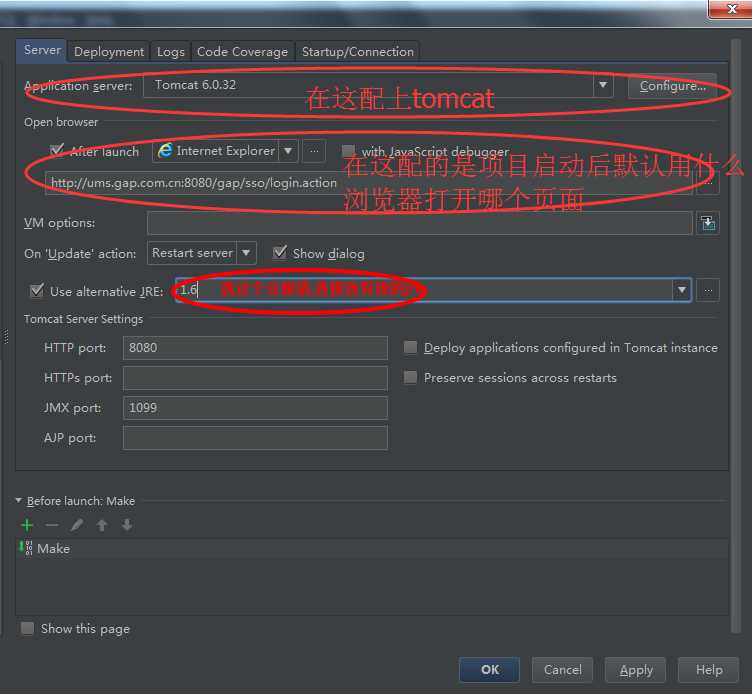The height and width of the screenshot is (694, 752).
Task: Open alternative JRE dropdown arrow
Action: click(x=681, y=291)
